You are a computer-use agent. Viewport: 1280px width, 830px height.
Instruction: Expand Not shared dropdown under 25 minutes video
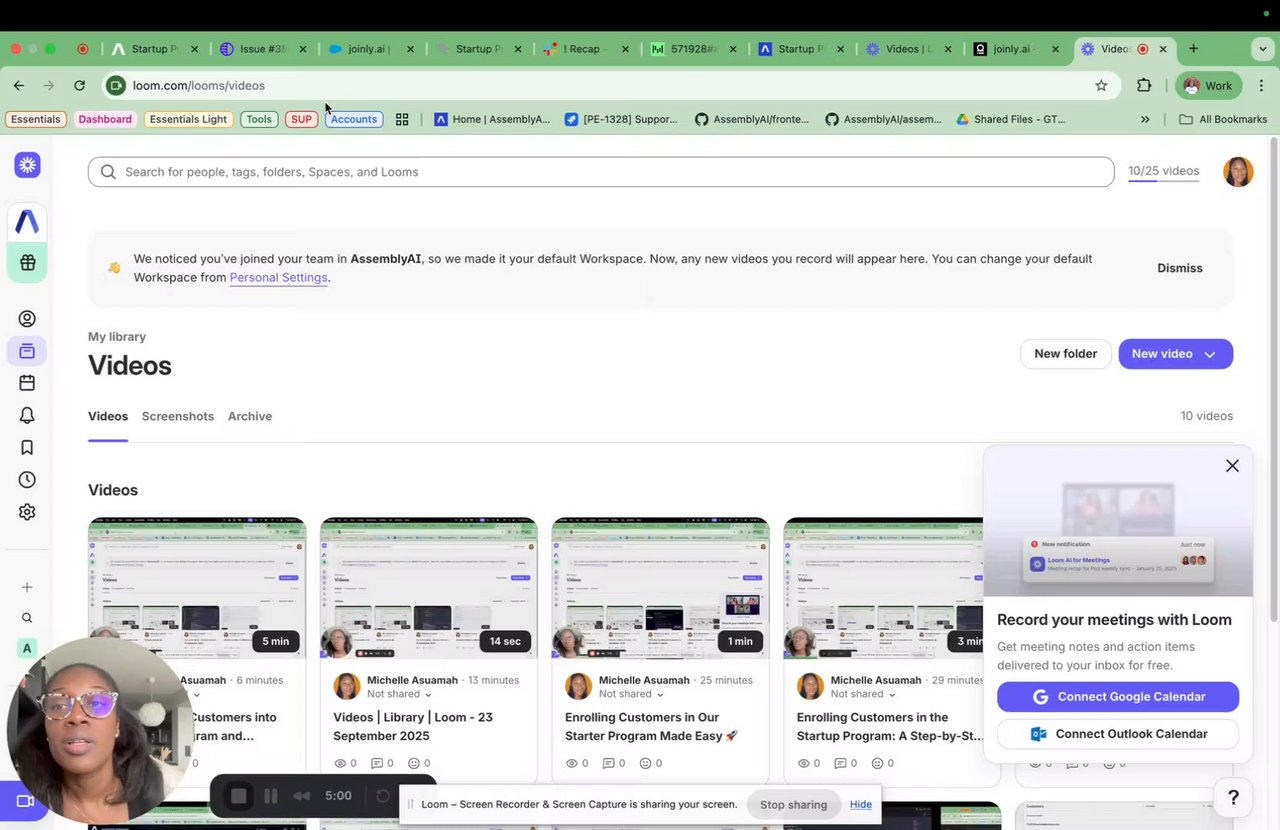[x=630, y=694]
